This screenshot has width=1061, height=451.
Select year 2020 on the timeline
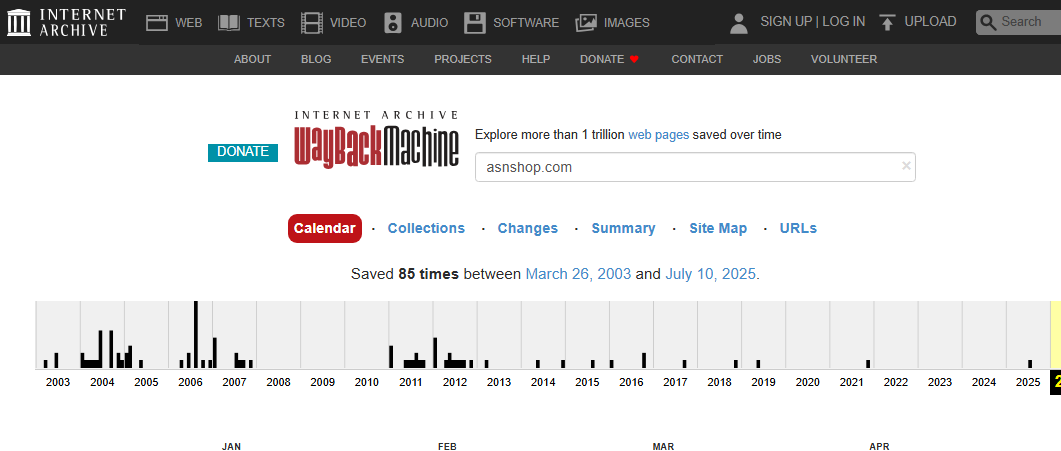(x=807, y=383)
